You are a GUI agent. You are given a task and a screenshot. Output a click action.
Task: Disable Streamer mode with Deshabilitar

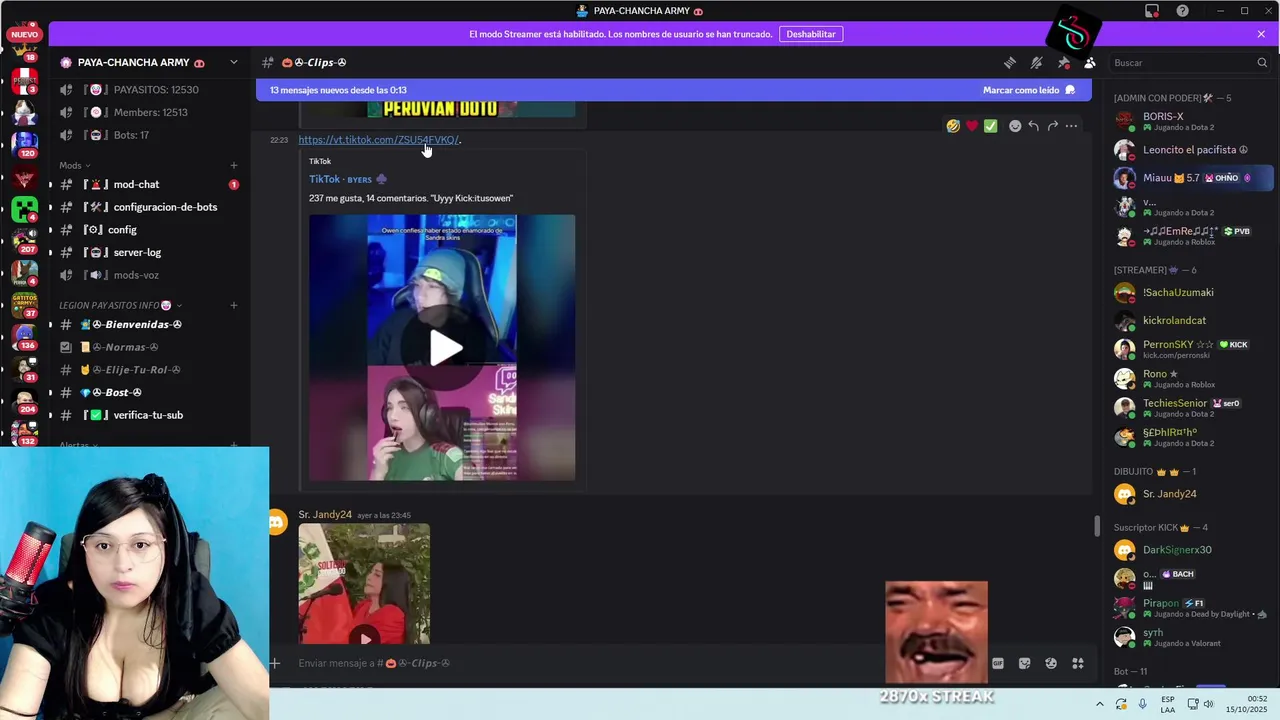click(x=811, y=34)
